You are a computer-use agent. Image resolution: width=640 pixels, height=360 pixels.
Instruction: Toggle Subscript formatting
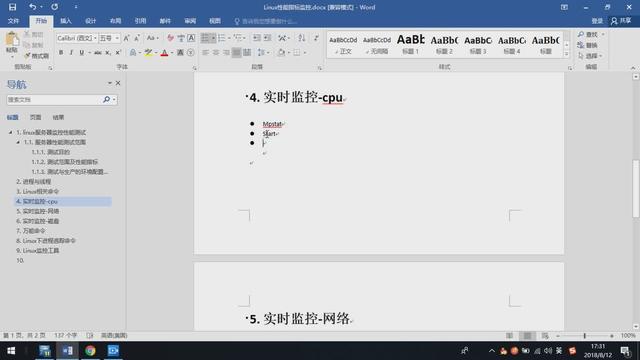pyautogui.click(x=108, y=52)
